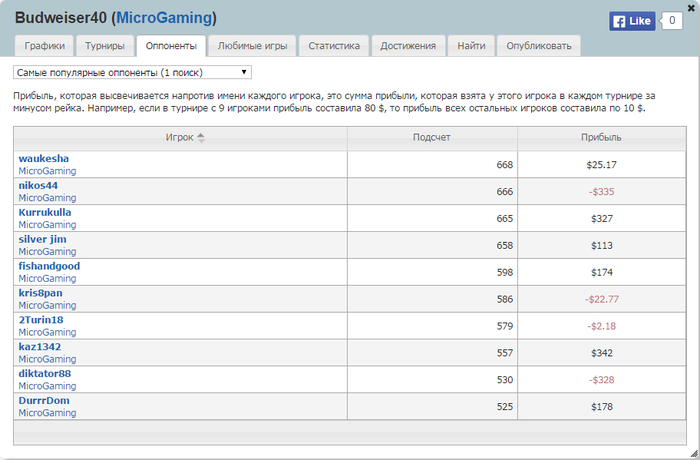Click the count value 665
Image resolution: width=700 pixels, height=460 pixels.
coord(504,218)
